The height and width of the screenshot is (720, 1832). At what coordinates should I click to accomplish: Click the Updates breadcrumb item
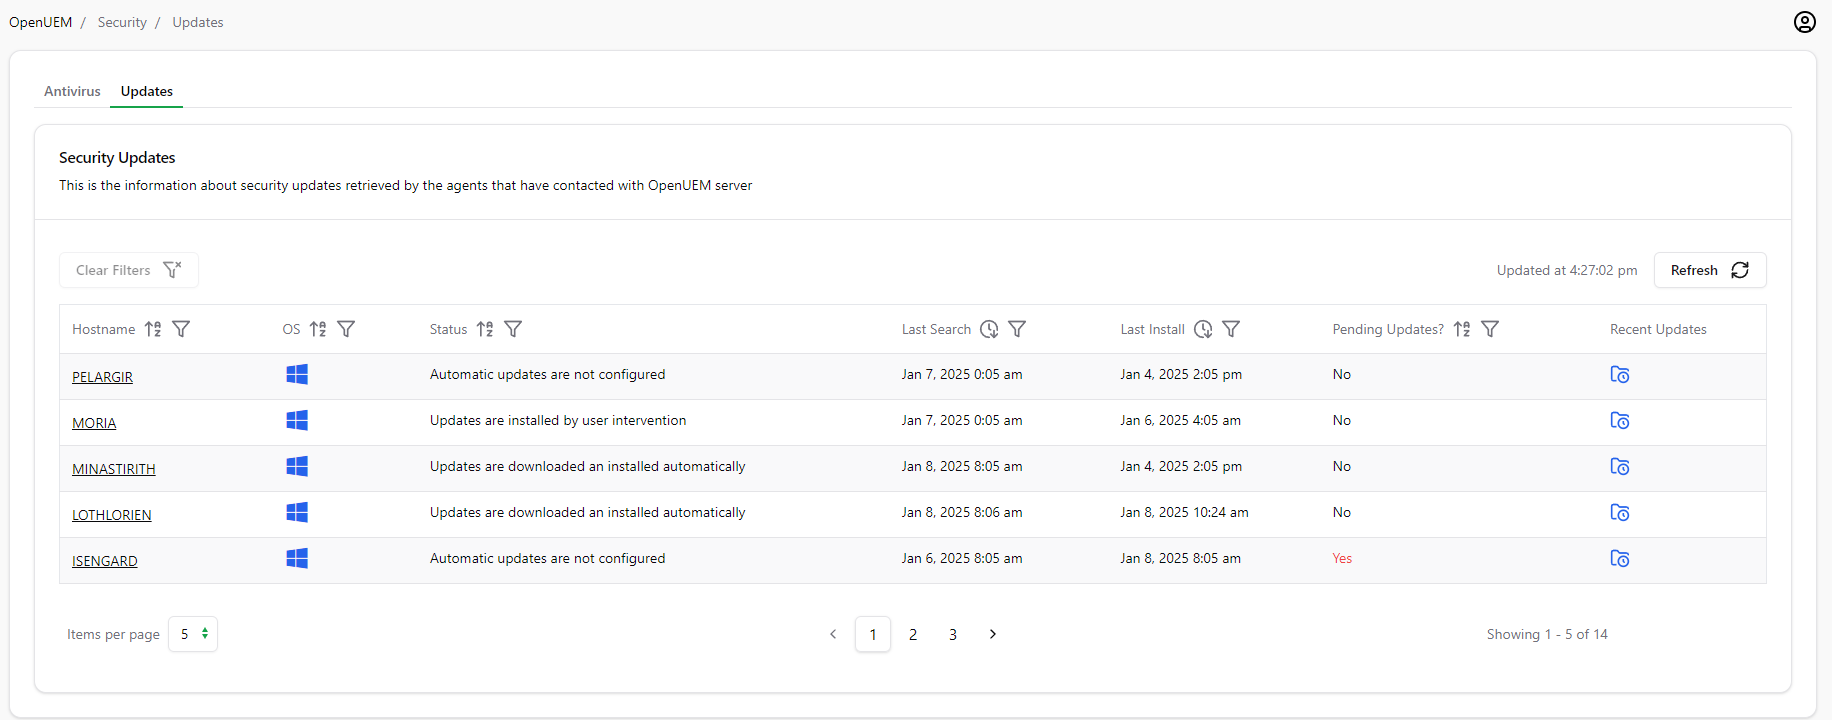(198, 22)
